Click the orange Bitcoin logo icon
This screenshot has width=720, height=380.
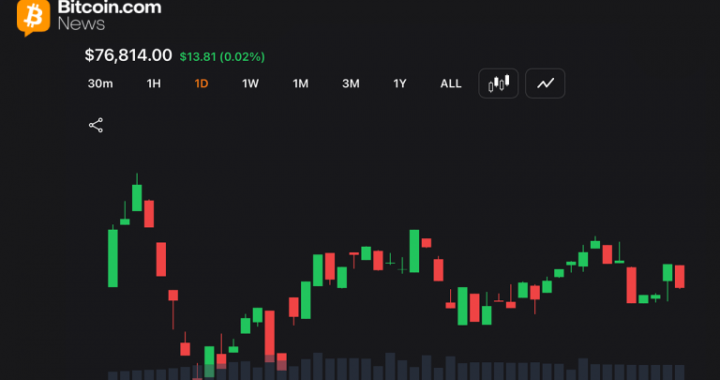tap(34, 17)
